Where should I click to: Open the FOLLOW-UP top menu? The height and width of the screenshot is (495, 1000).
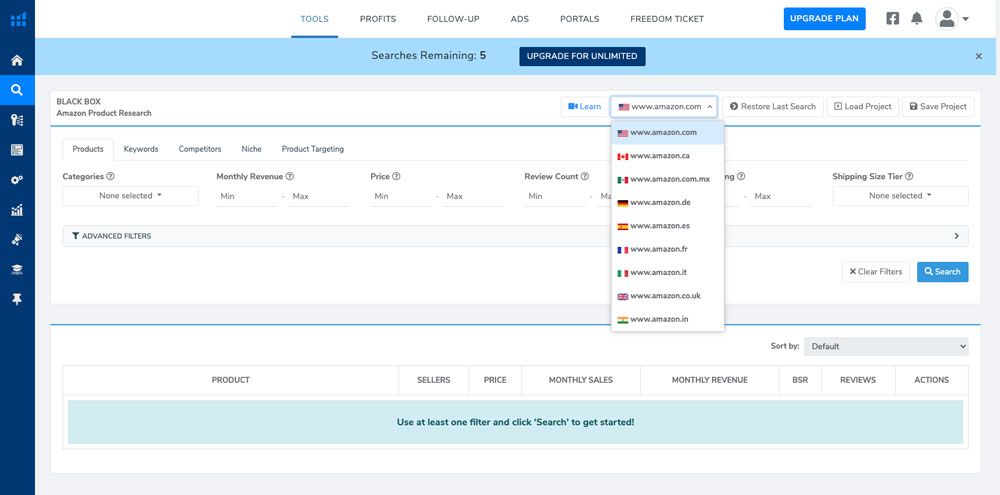point(453,19)
